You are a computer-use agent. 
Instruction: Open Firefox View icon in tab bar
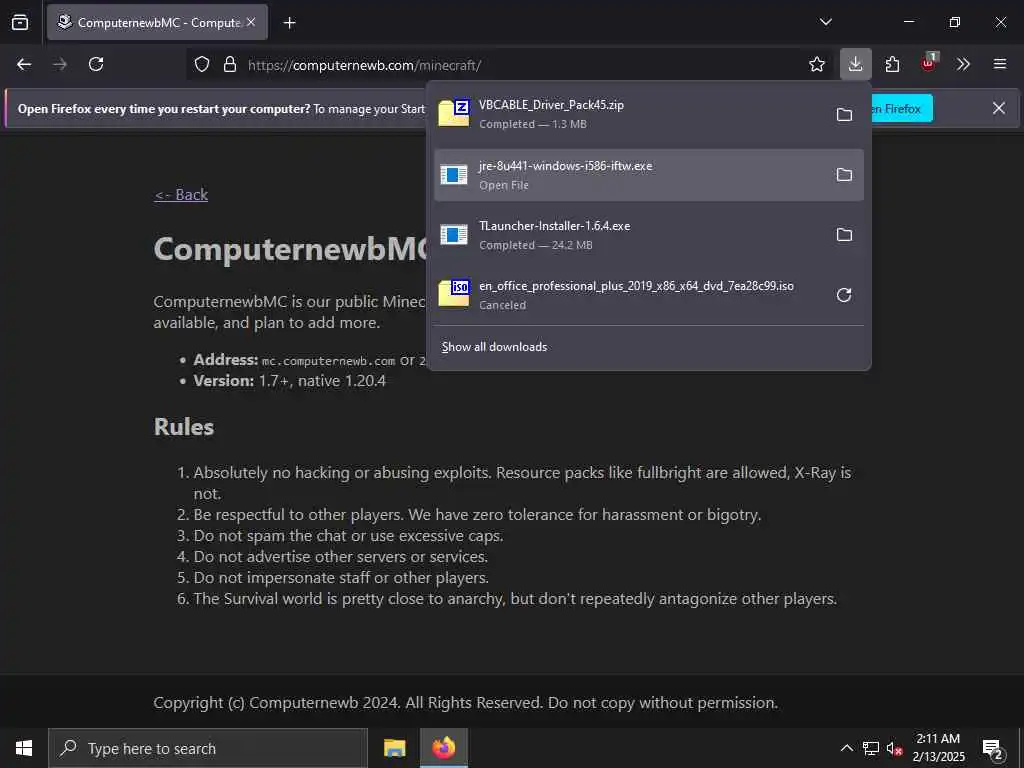pyautogui.click(x=20, y=22)
